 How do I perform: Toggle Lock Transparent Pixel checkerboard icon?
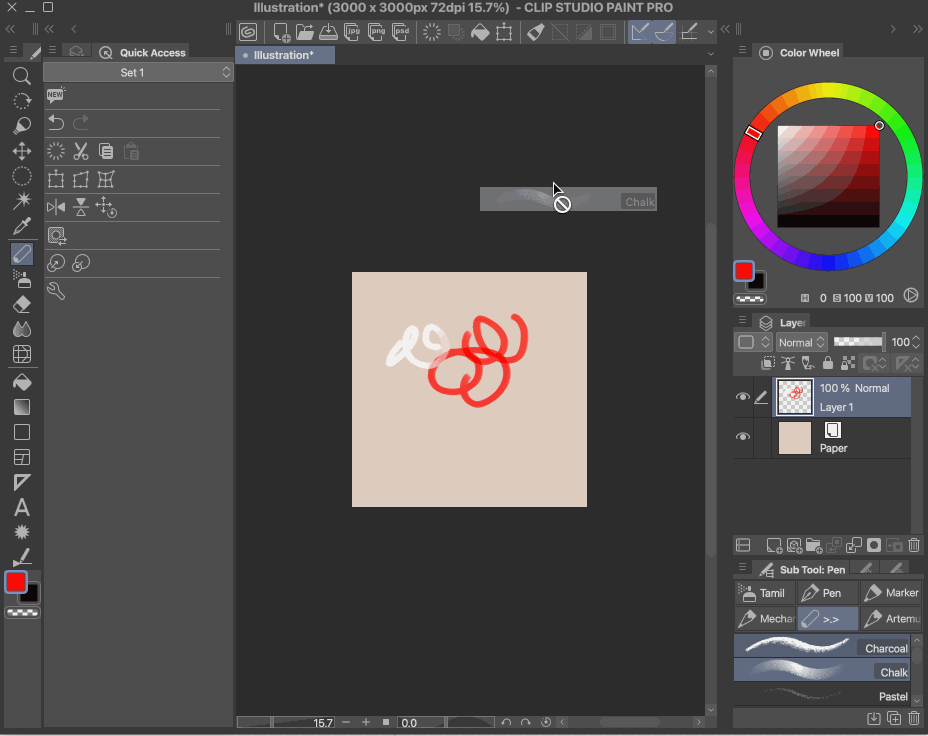[x=848, y=363]
